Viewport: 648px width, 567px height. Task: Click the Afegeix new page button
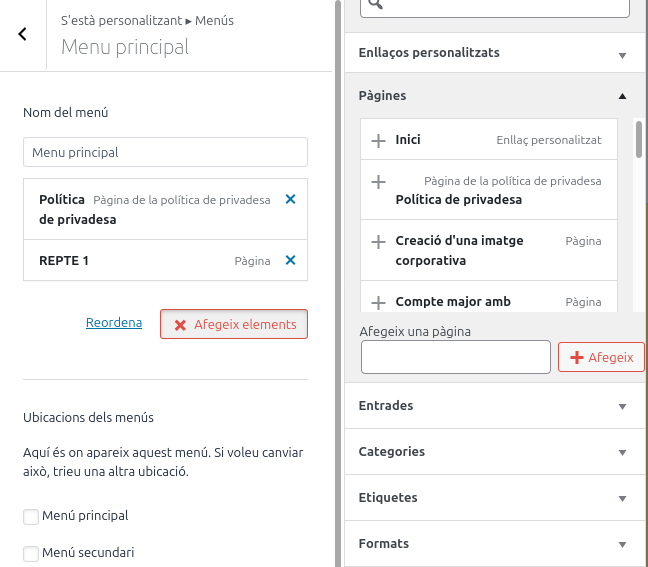(601, 357)
